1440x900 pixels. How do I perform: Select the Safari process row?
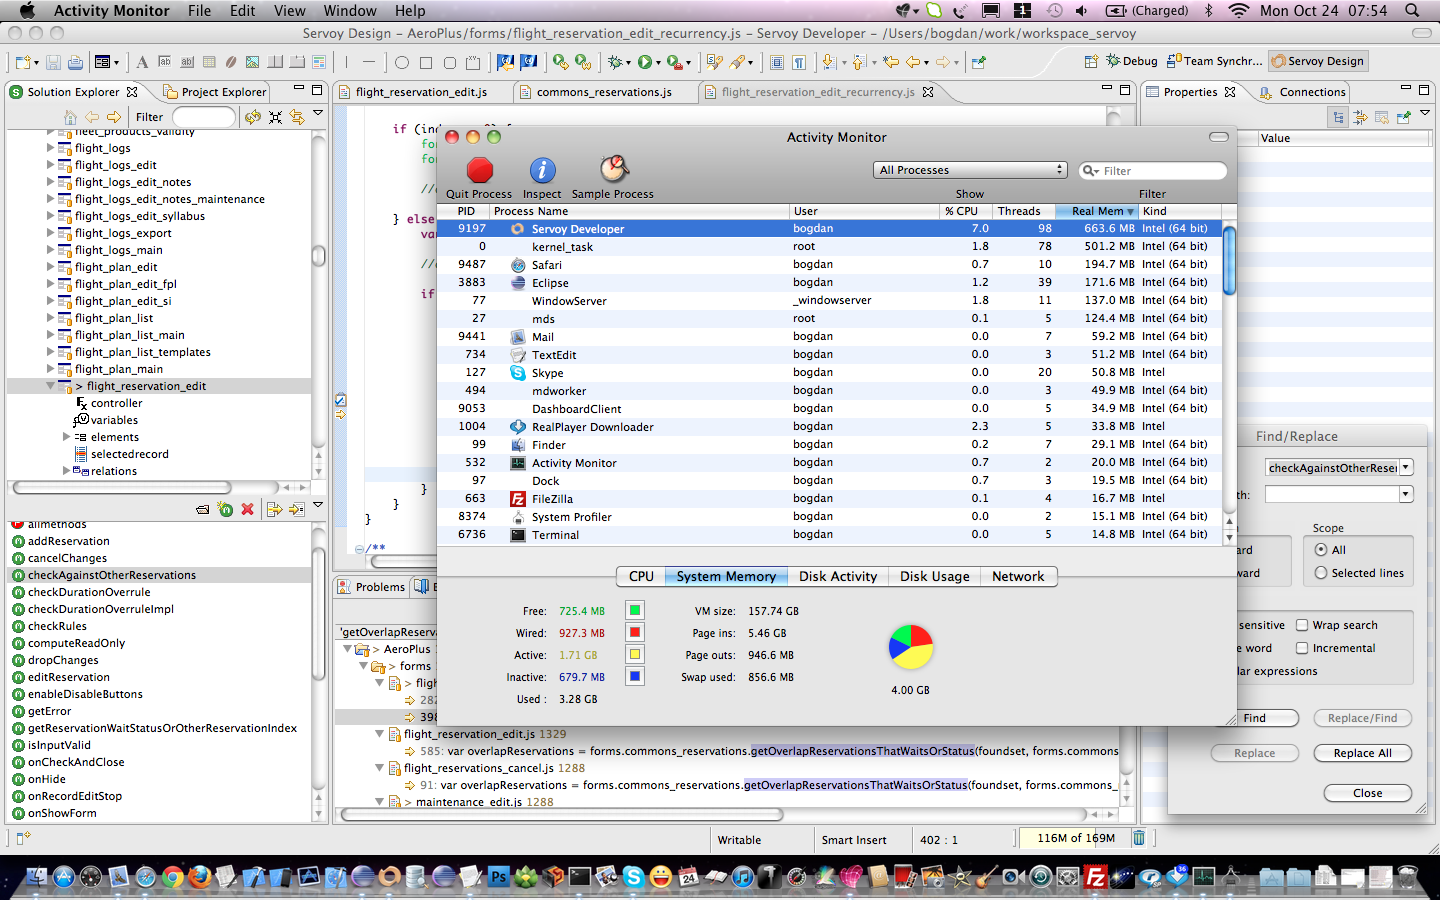point(829,265)
